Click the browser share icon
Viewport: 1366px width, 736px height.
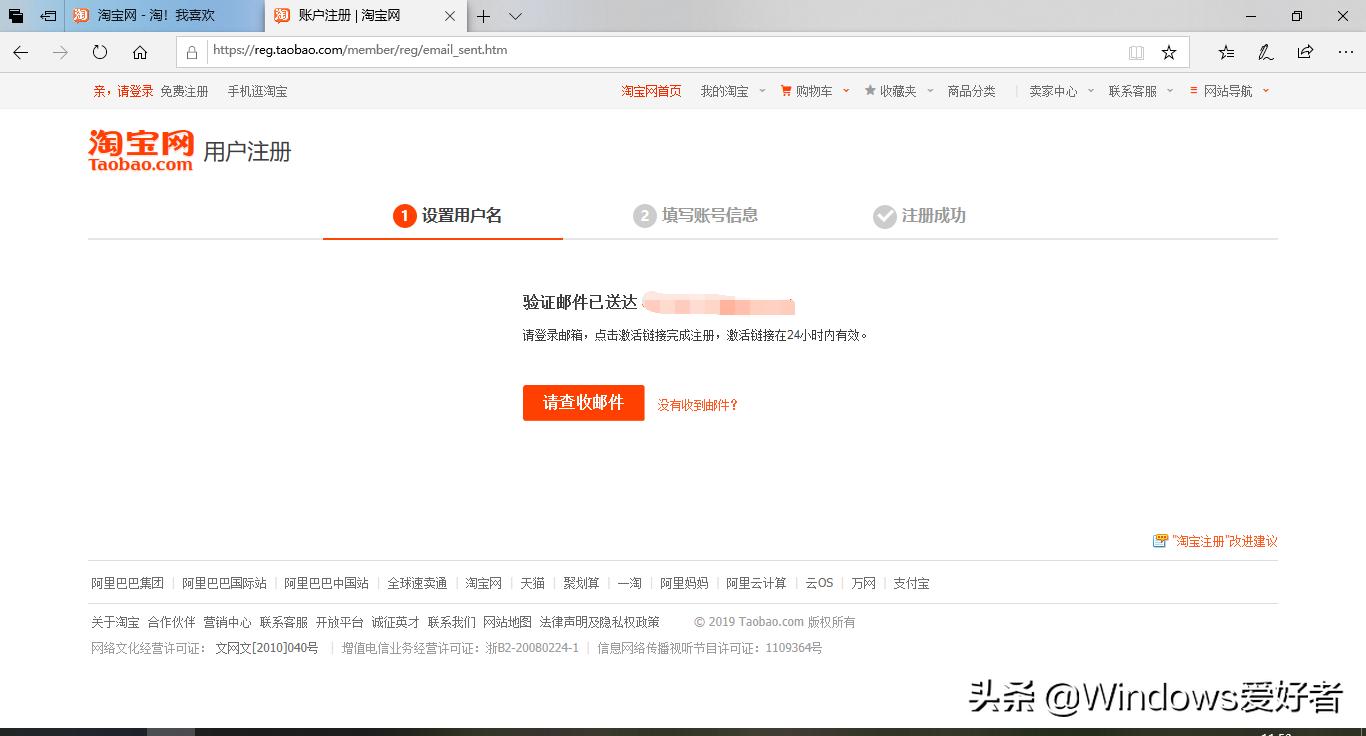(x=1303, y=51)
